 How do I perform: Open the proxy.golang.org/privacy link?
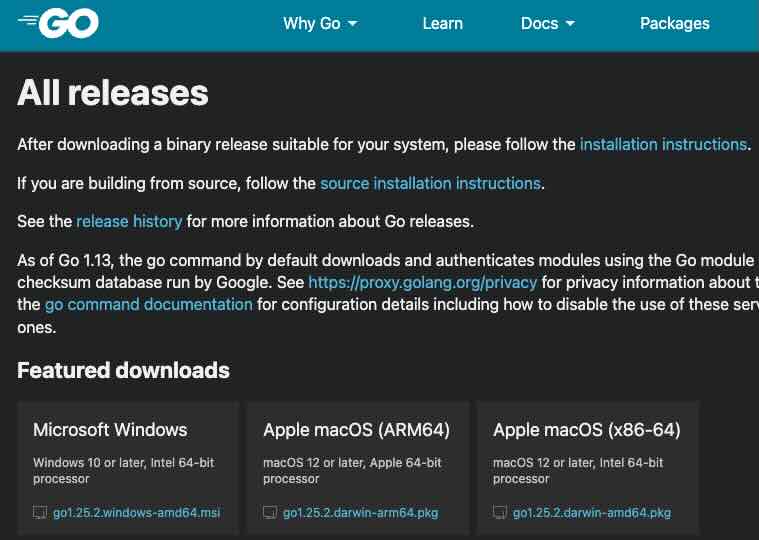point(422,283)
